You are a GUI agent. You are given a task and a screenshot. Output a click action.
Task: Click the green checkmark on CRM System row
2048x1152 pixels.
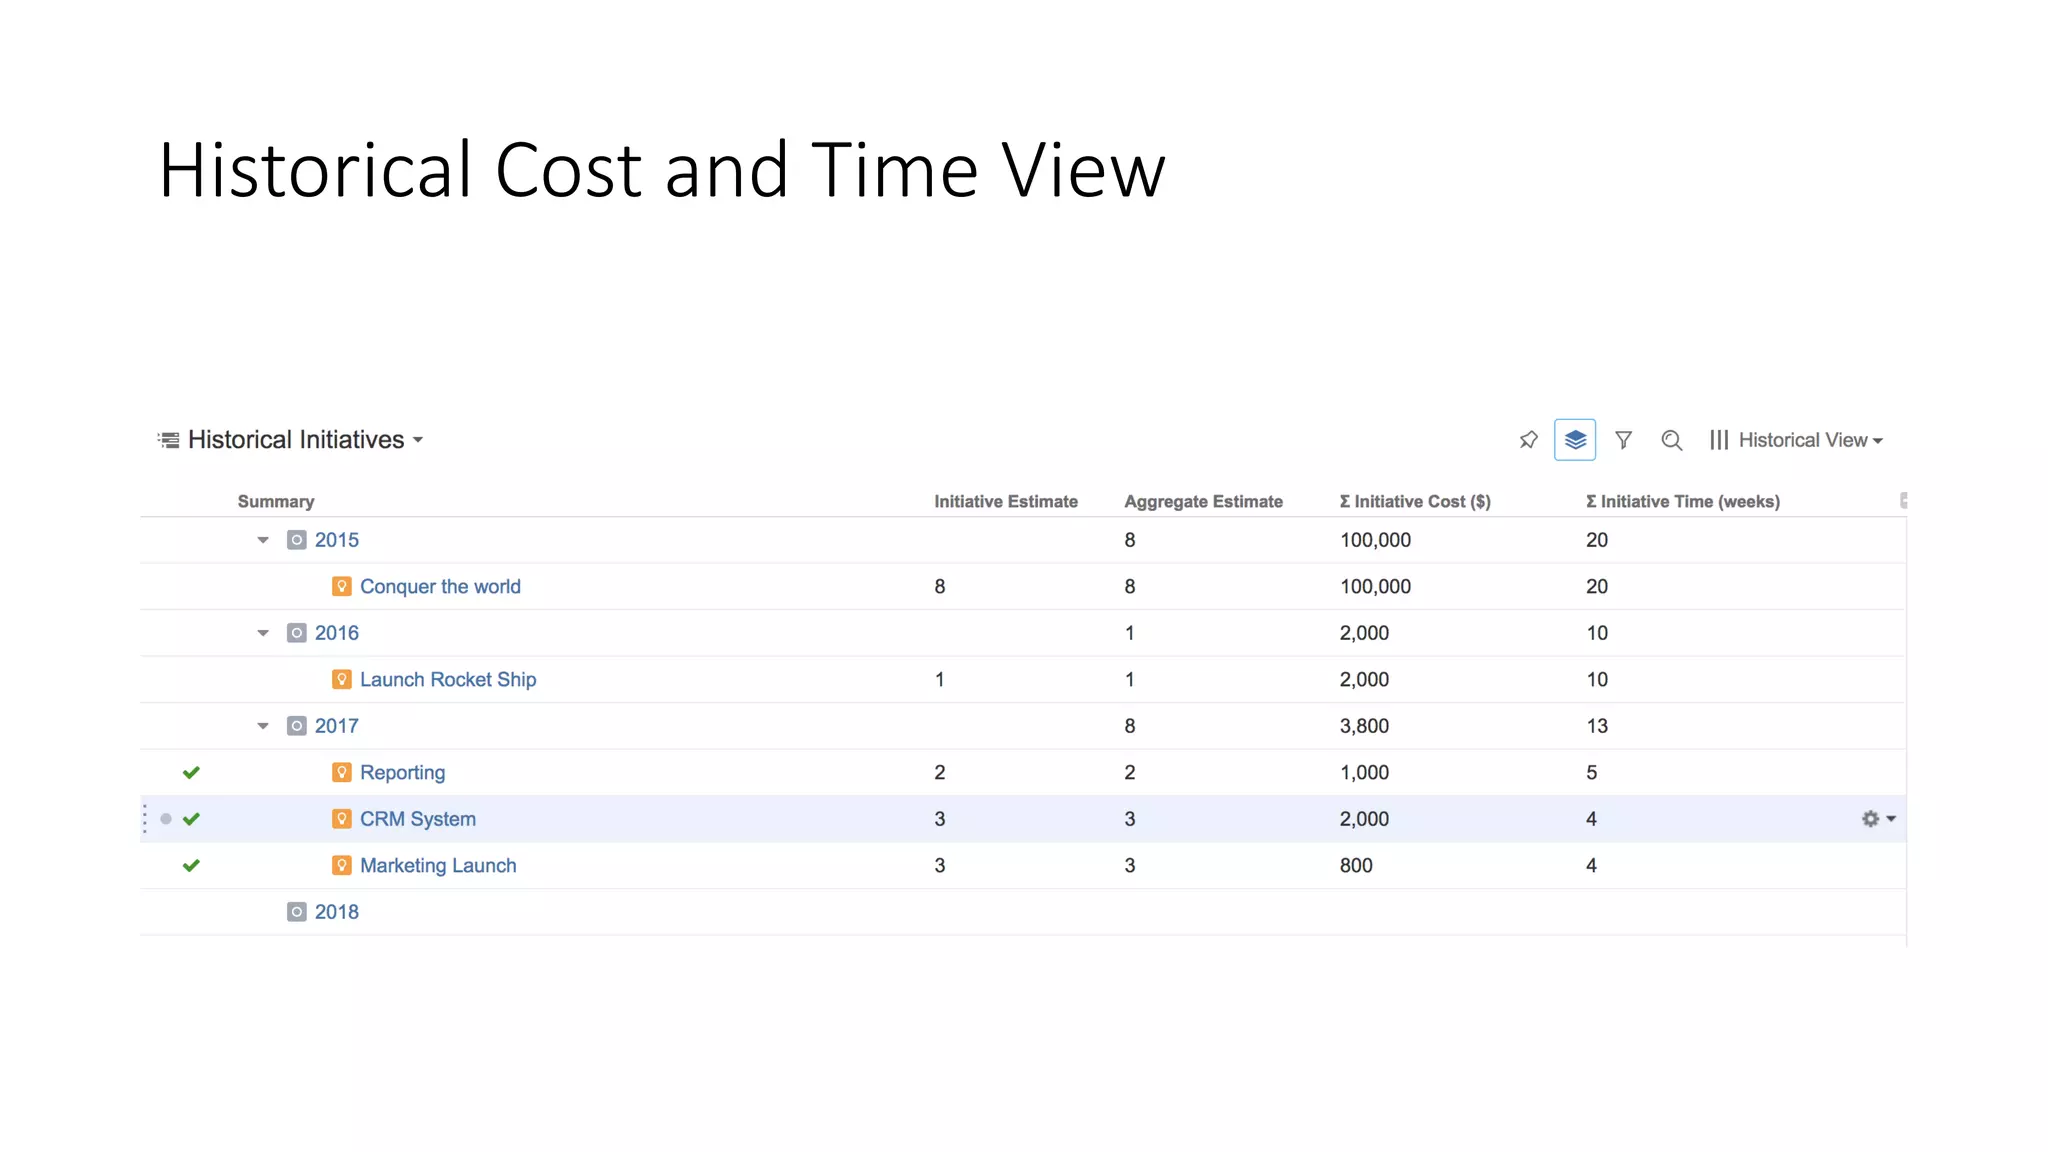(x=191, y=819)
